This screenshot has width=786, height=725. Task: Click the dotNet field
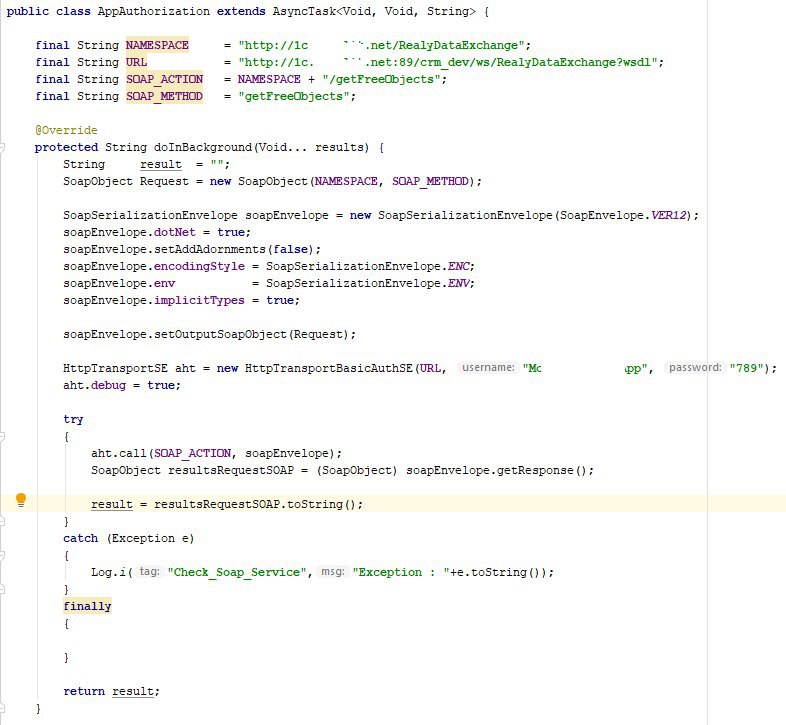click(x=174, y=233)
